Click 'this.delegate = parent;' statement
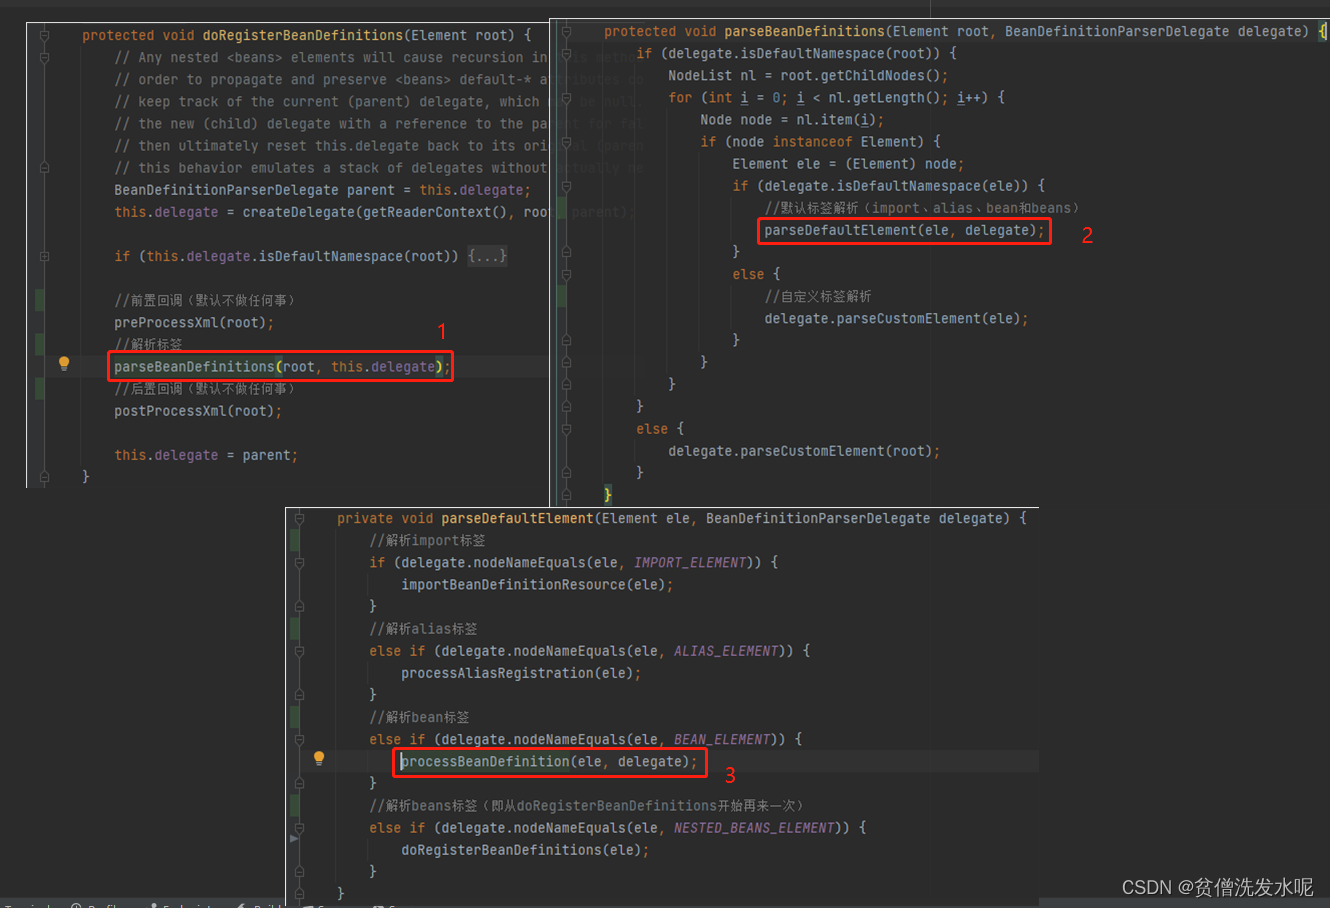The width and height of the screenshot is (1330, 908). coord(206,455)
